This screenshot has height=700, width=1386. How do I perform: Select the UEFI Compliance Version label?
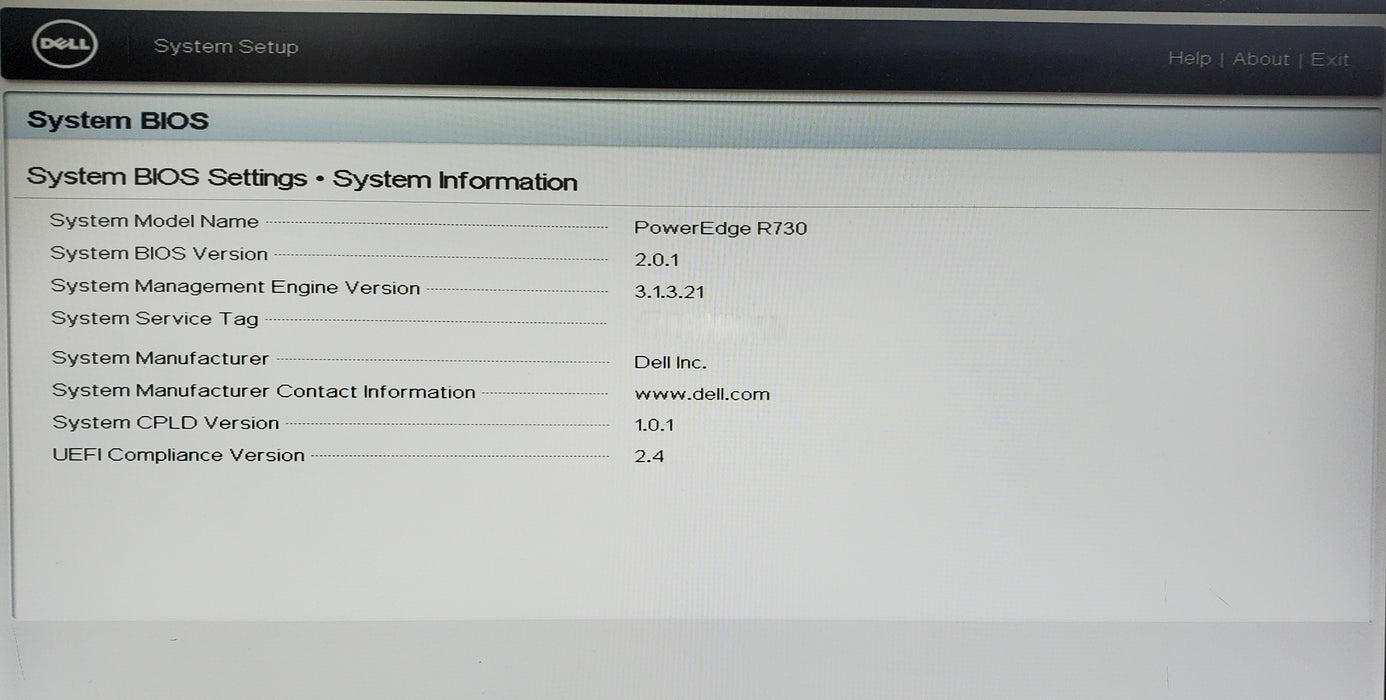click(178, 455)
